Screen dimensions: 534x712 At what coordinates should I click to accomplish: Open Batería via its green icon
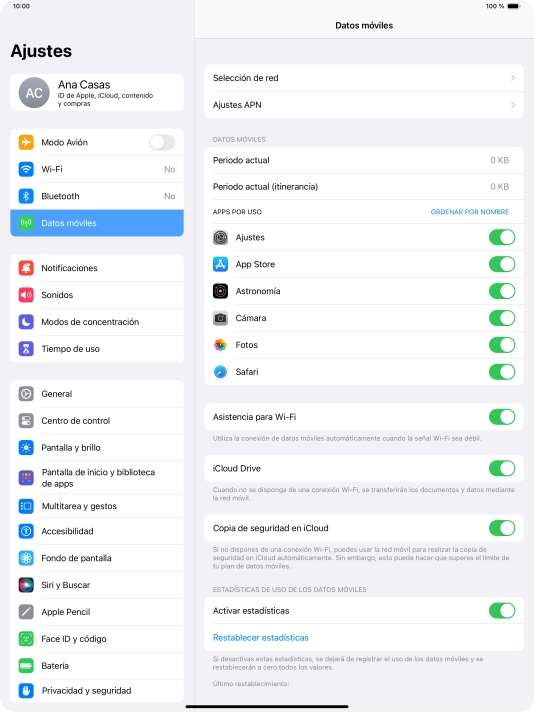[x=26, y=666]
